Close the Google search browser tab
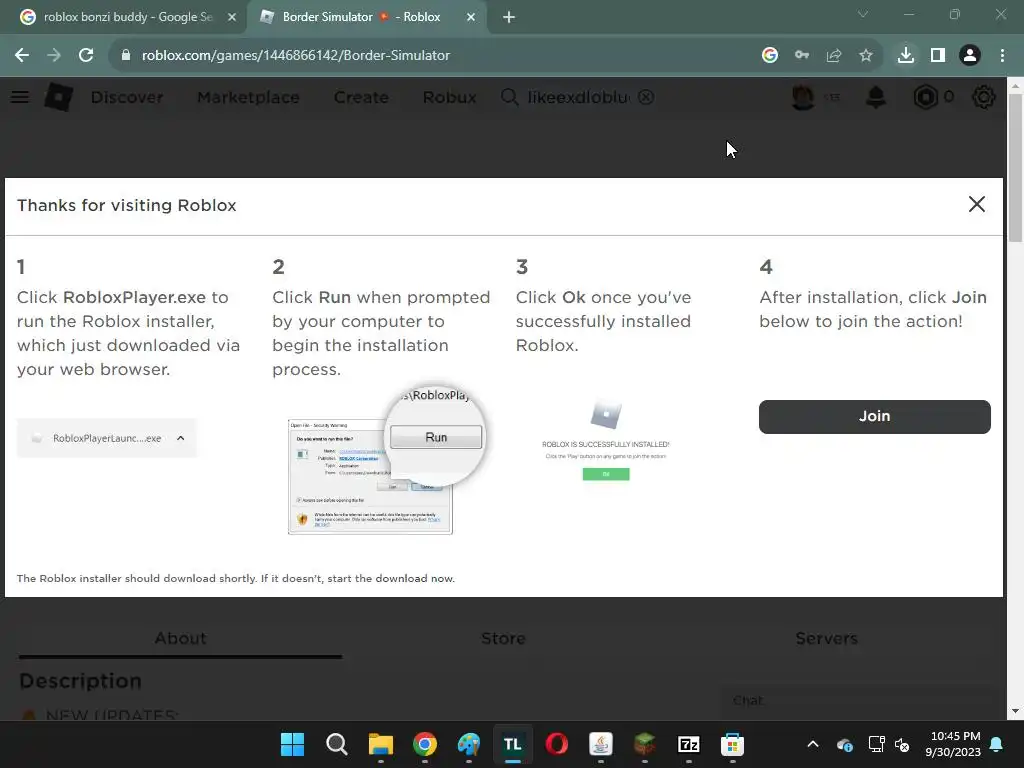This screenshot has height=768, width=1024. 231,17
